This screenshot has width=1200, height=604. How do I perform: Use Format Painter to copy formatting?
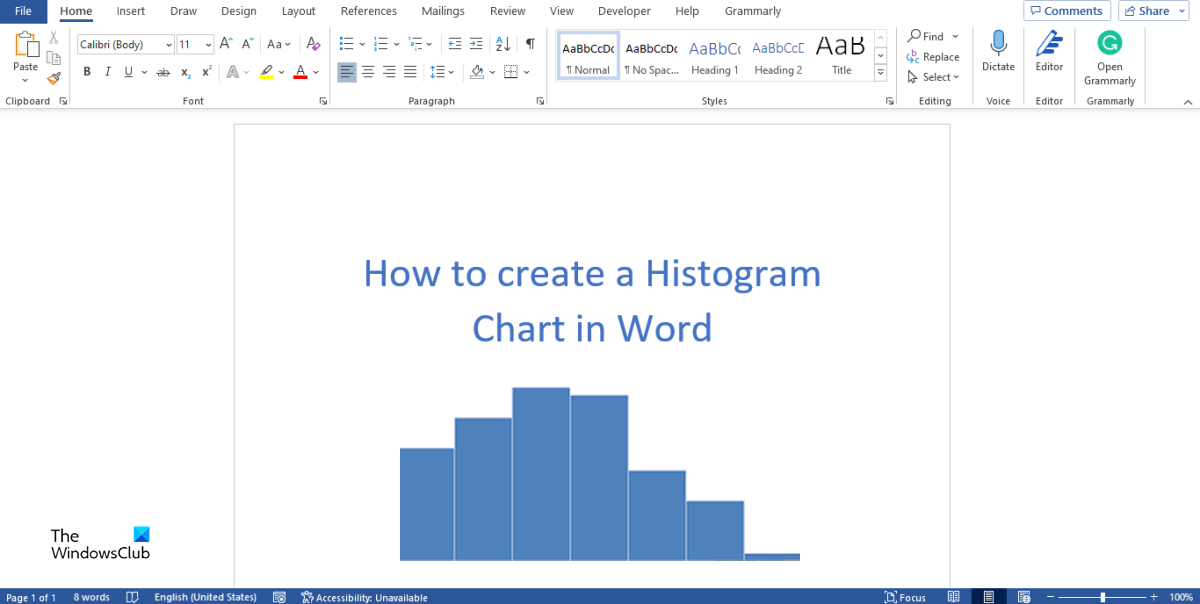tap(53, 78)
